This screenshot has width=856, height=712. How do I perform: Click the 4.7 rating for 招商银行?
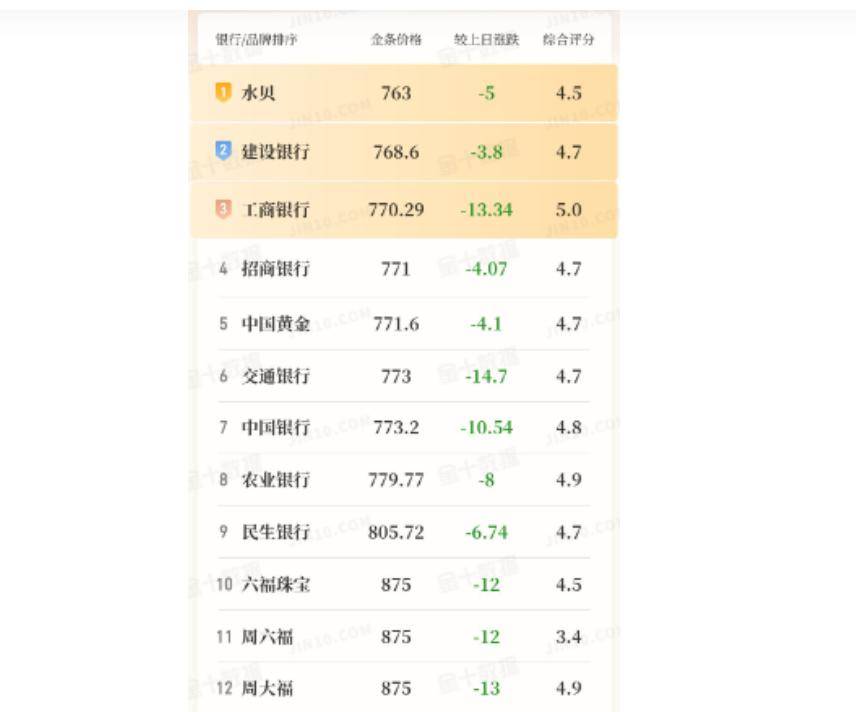(568, 269)
